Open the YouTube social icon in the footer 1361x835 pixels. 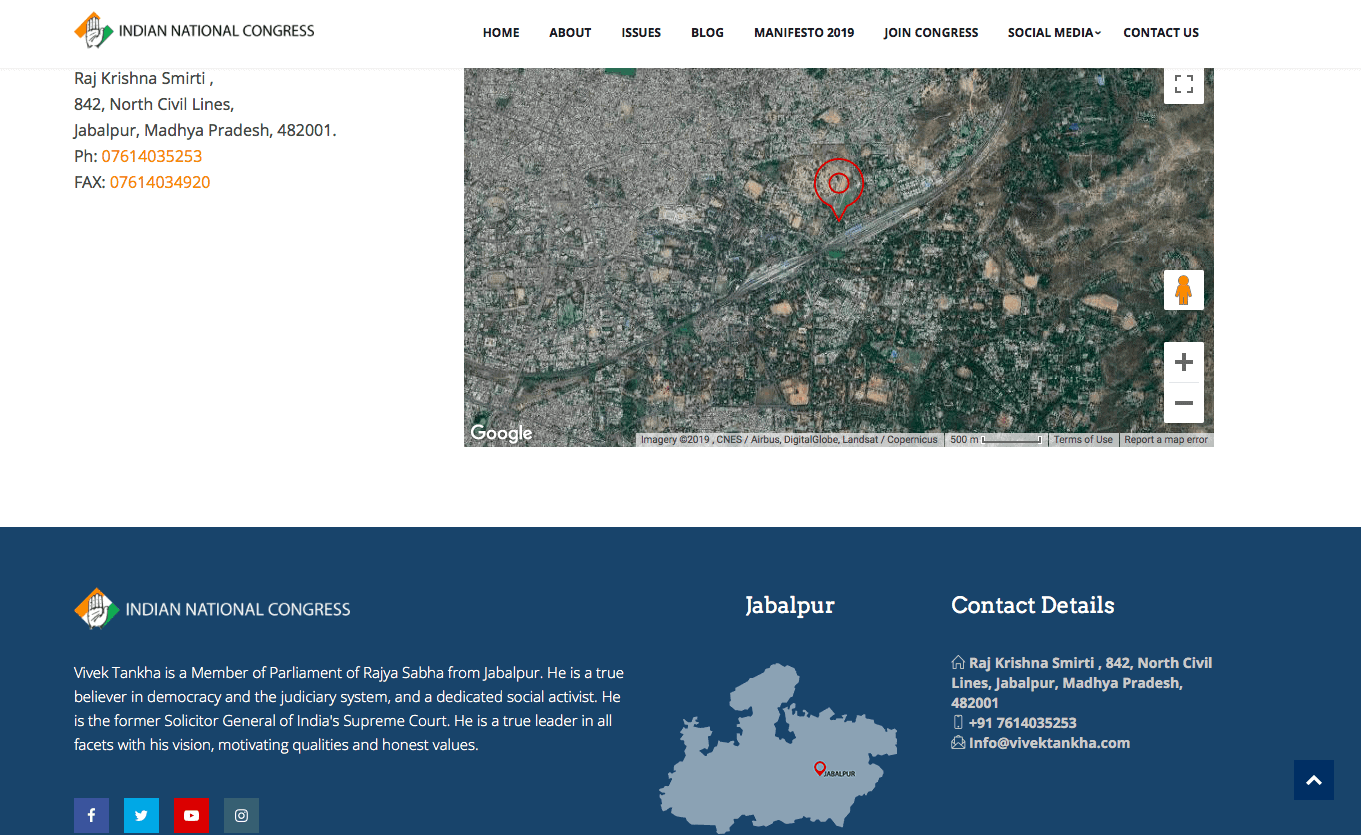pyautogui.click(x=191, y=816)
